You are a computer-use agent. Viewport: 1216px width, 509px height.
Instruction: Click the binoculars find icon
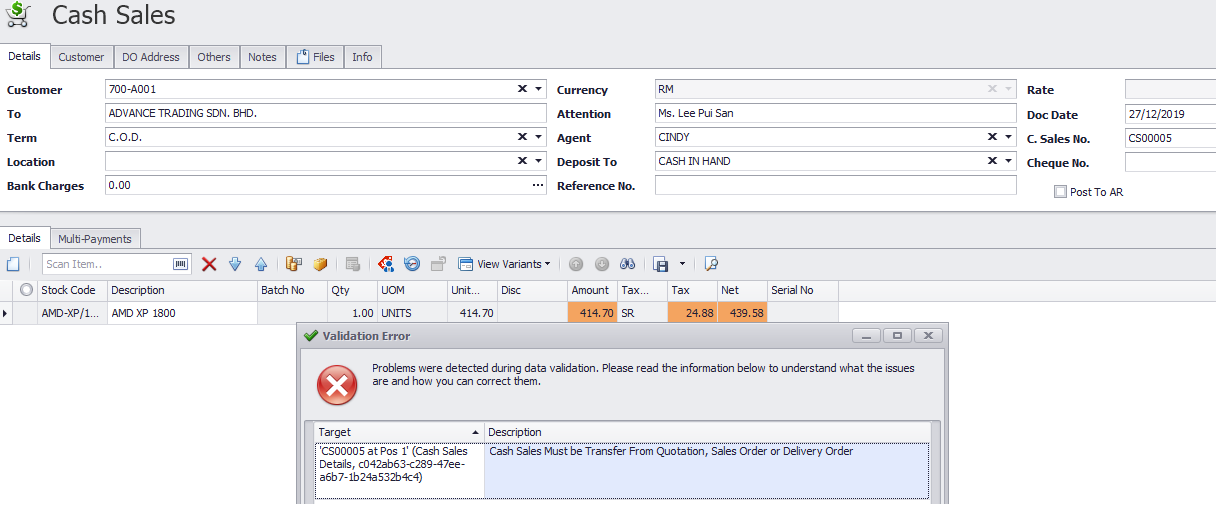628,264
